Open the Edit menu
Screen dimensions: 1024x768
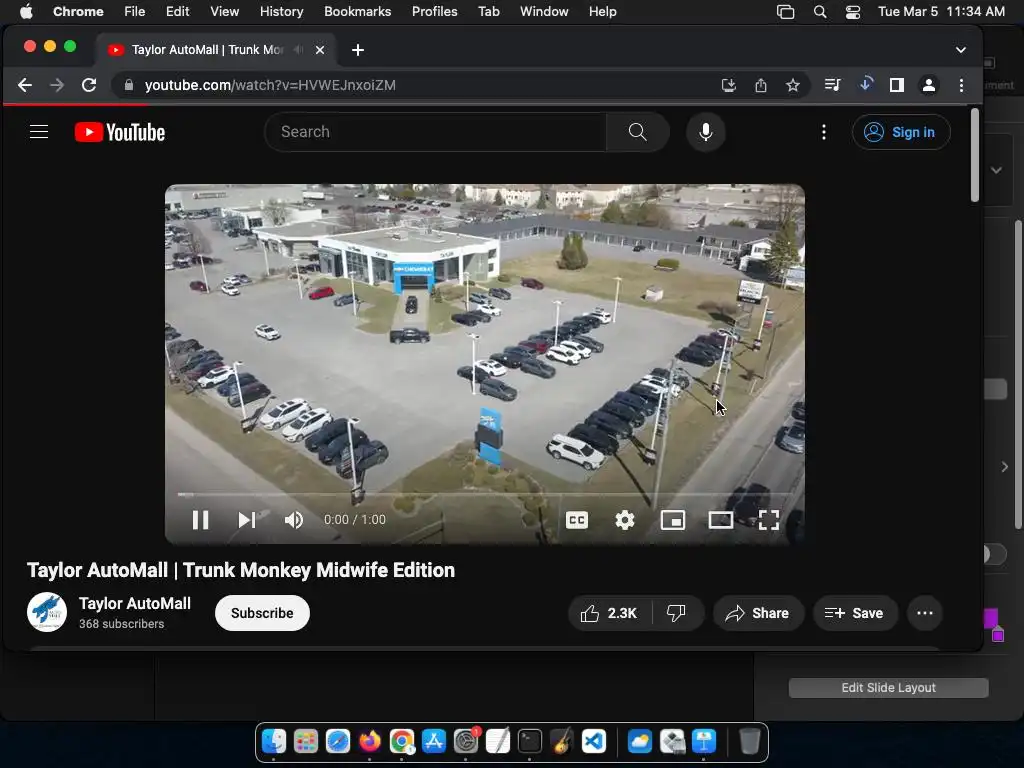click(177, 11)
